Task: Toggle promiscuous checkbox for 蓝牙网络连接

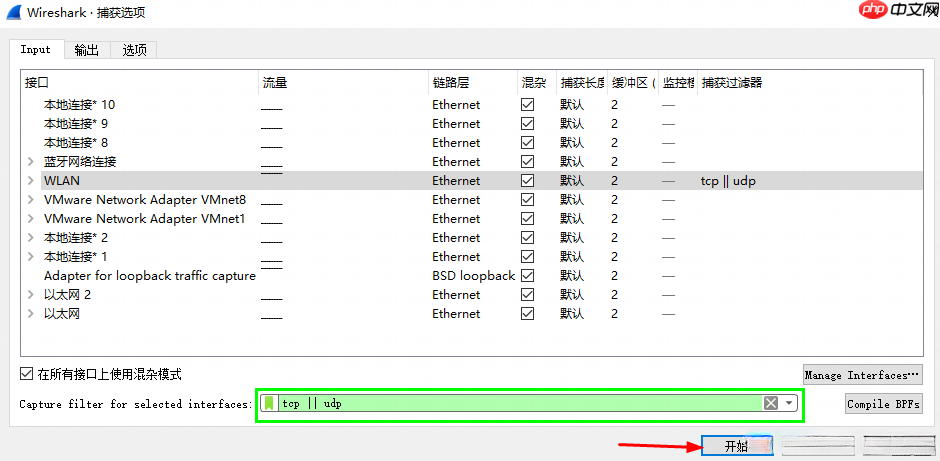Action: 528,162
